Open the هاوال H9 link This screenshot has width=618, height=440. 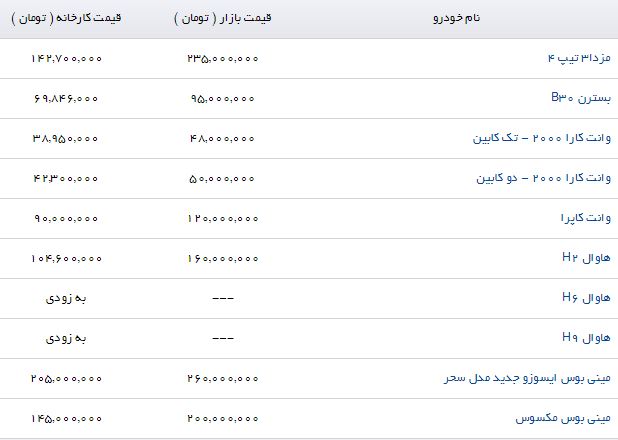click(x=586, y=337)
